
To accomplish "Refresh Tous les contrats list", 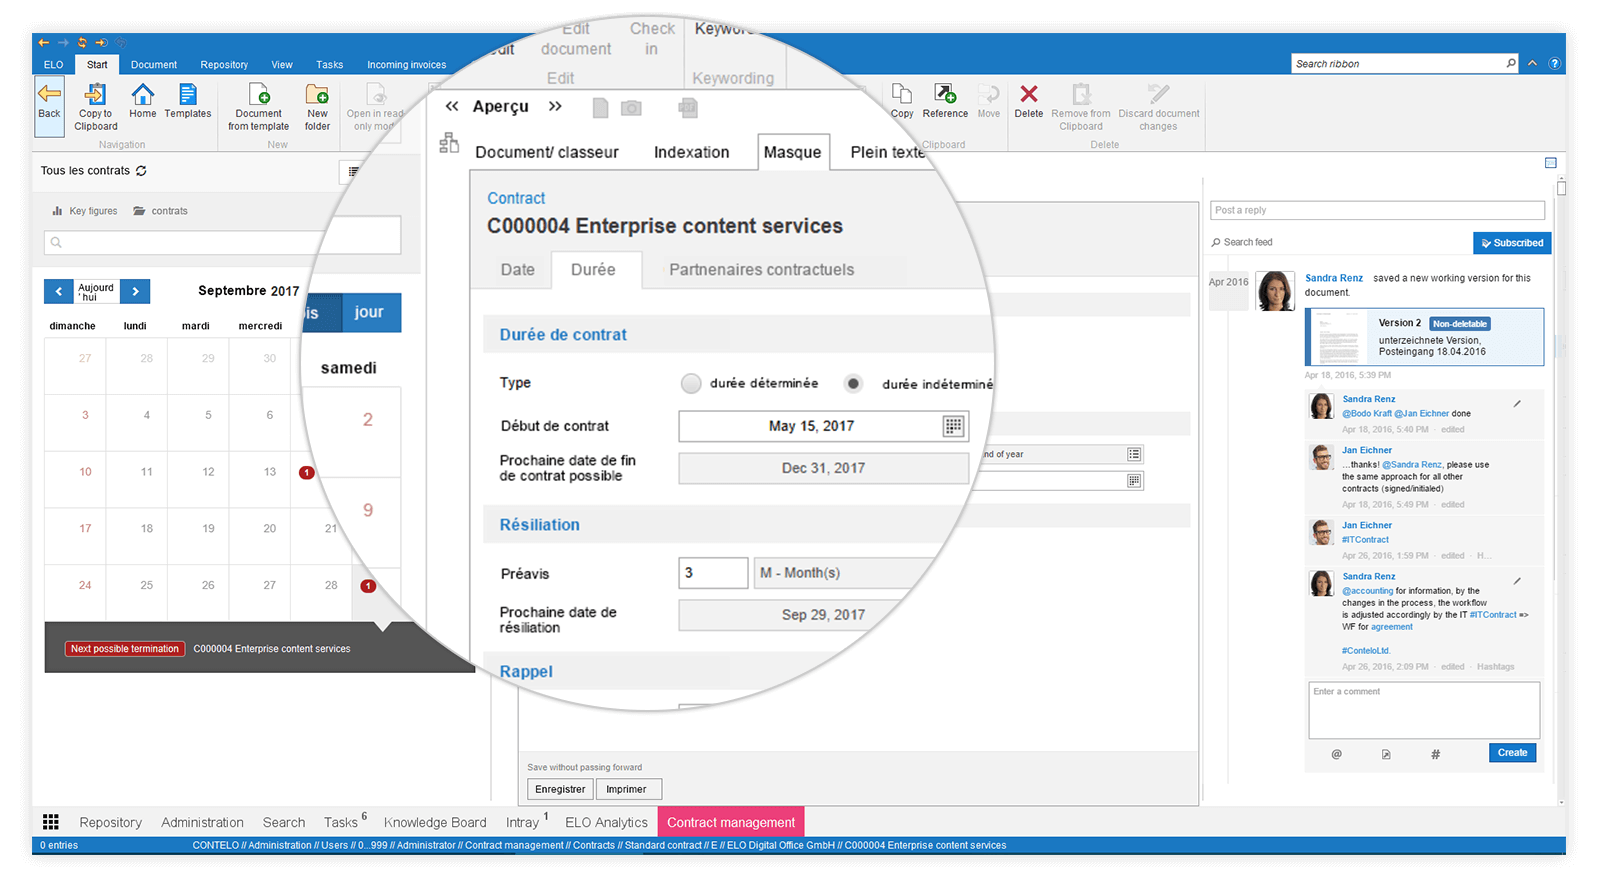I will (141, 171).
